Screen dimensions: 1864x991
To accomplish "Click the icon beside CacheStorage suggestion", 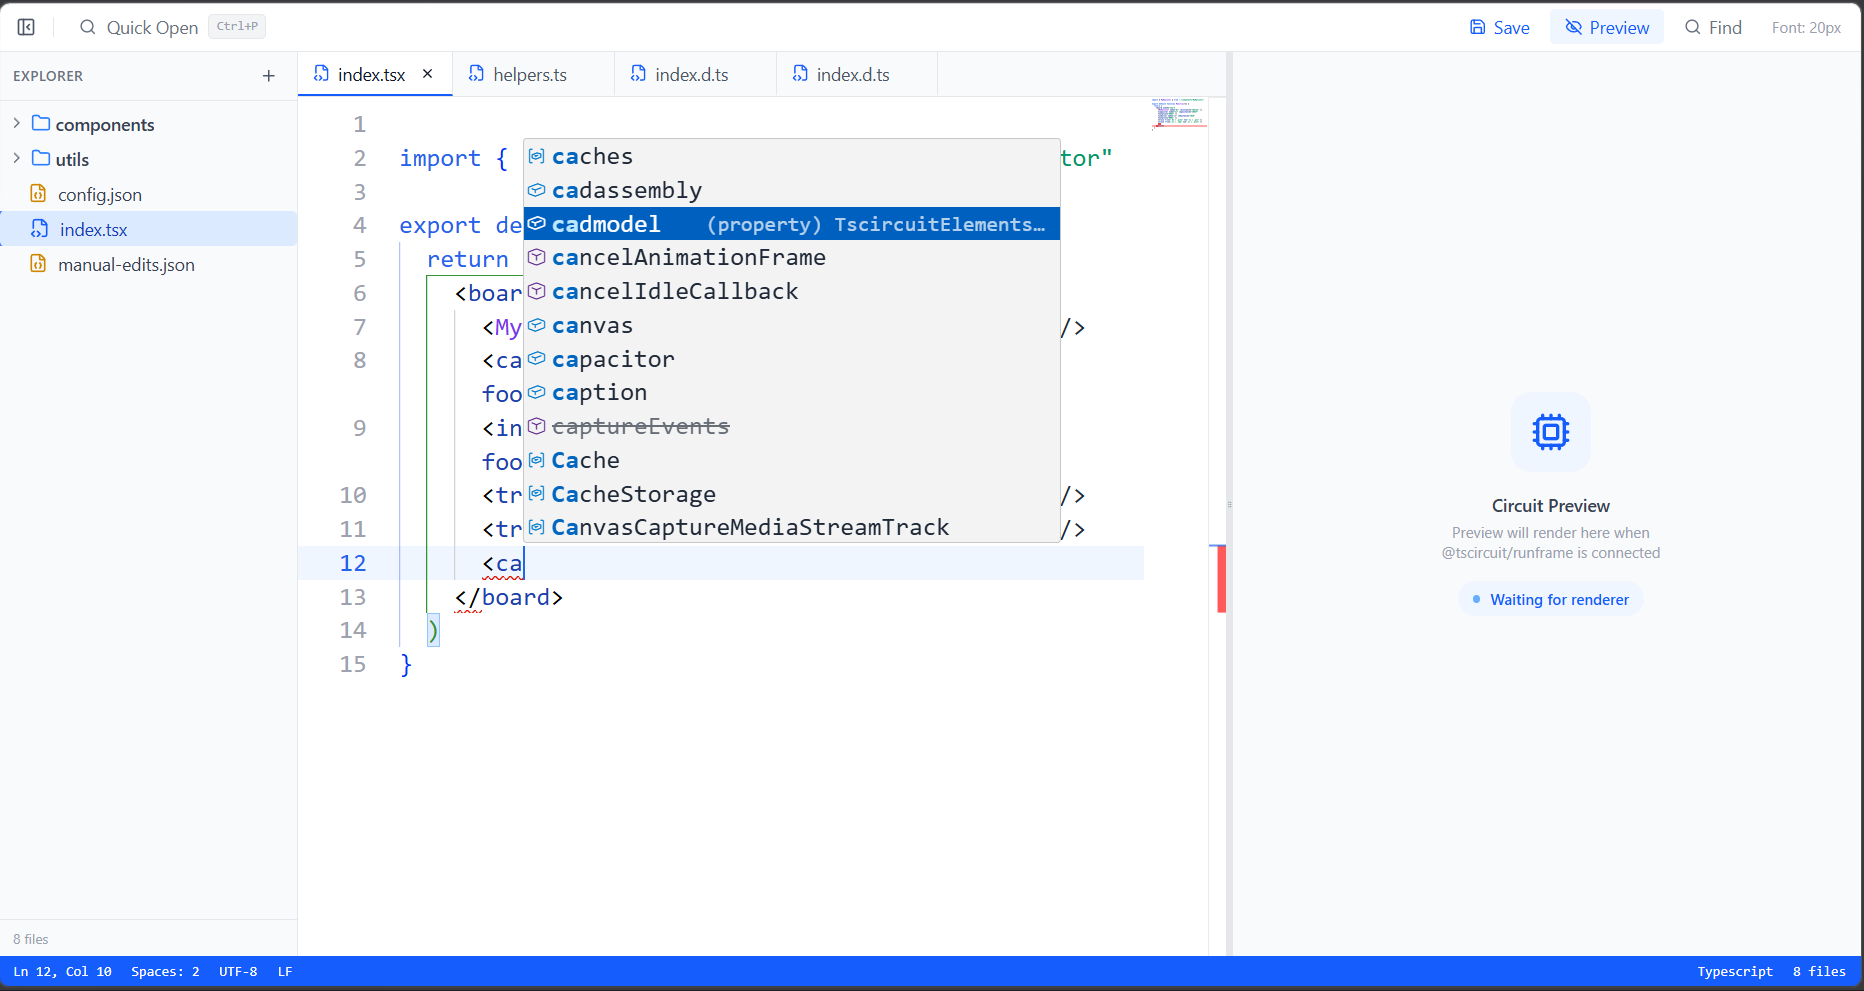I will [x=537, y=493].
